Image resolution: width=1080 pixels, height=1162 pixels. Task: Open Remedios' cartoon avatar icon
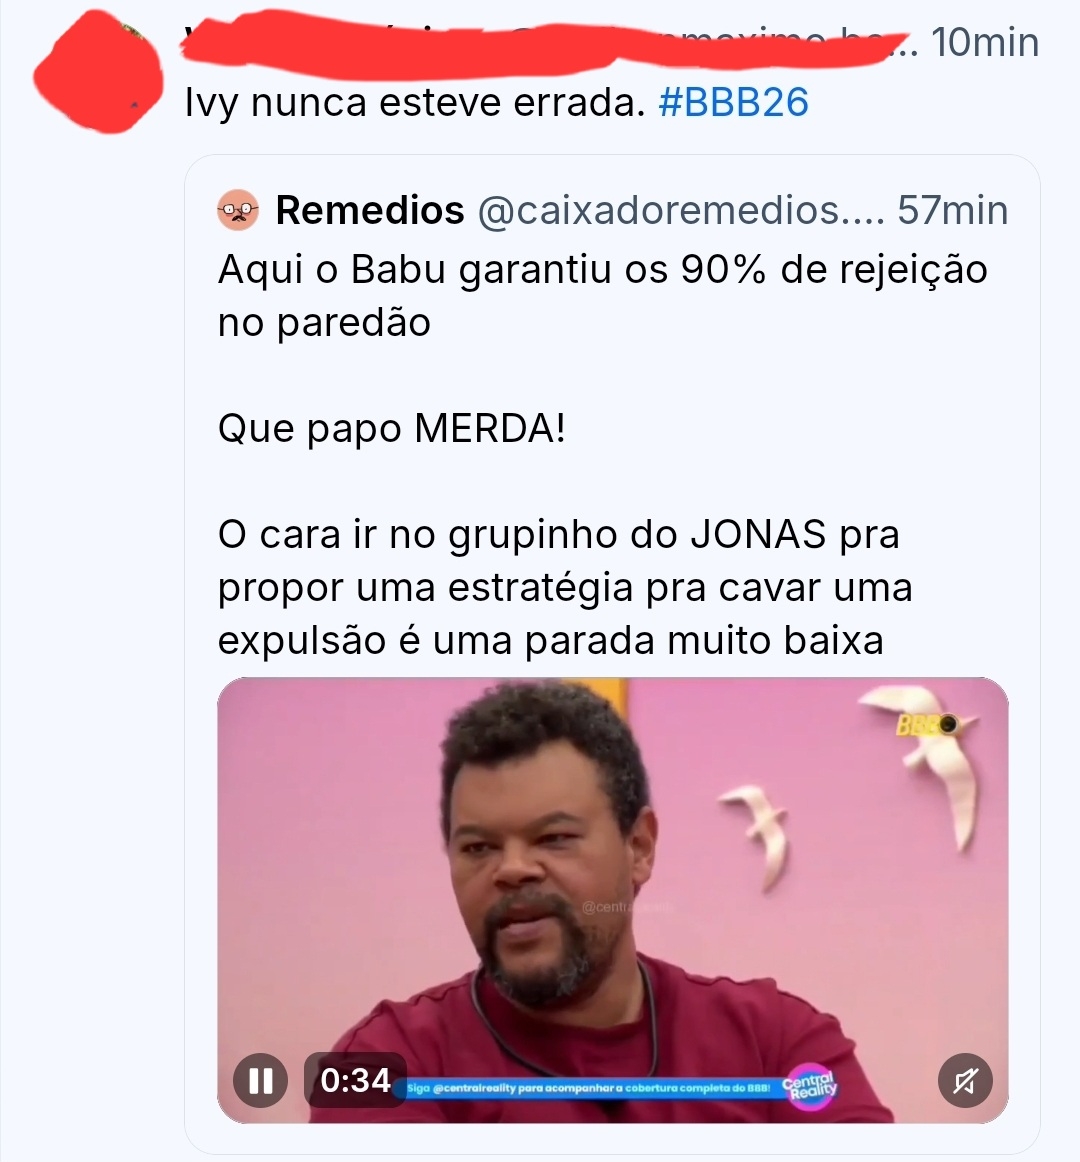238,210
